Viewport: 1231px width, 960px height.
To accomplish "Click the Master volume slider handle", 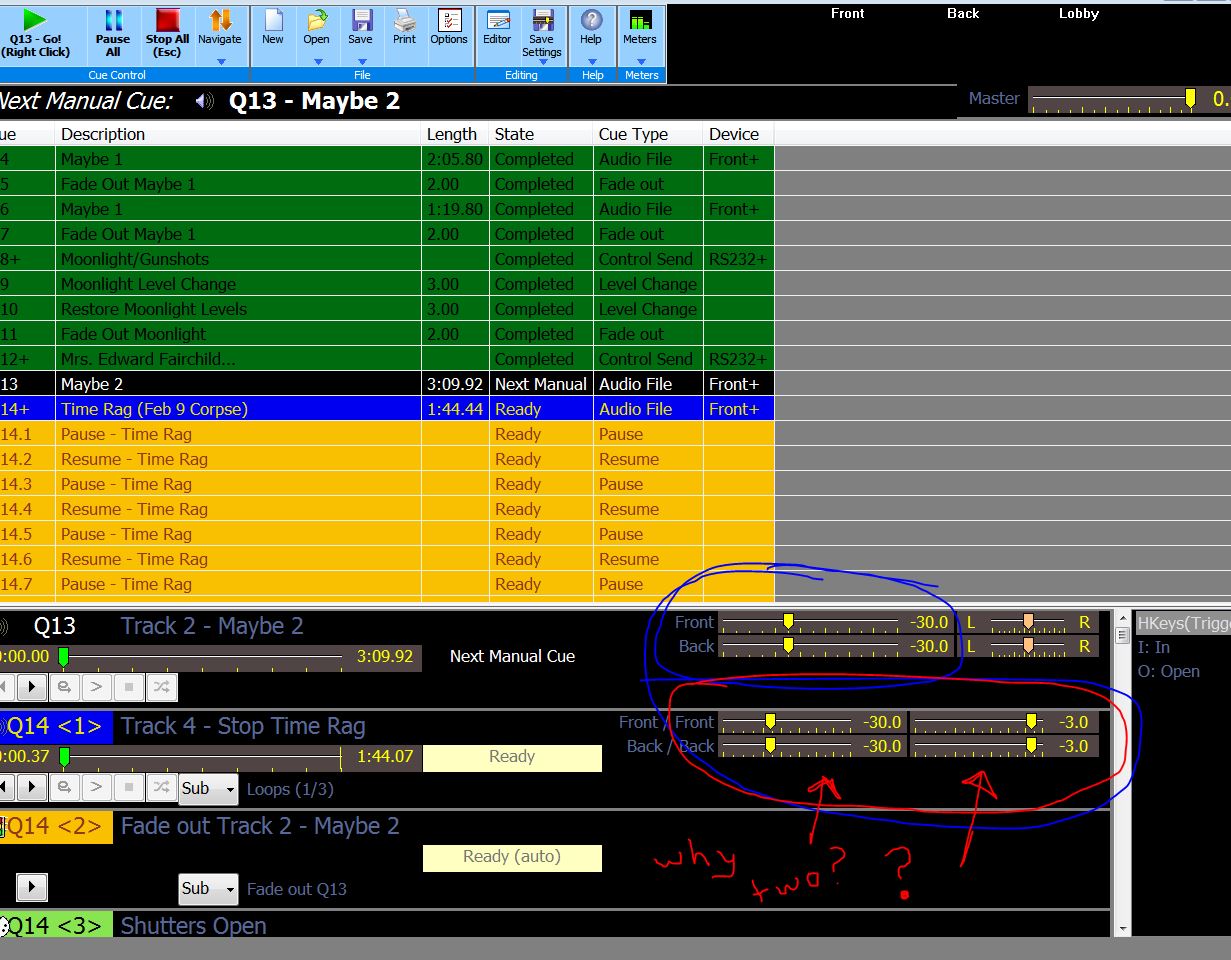I will point(1190,98).
